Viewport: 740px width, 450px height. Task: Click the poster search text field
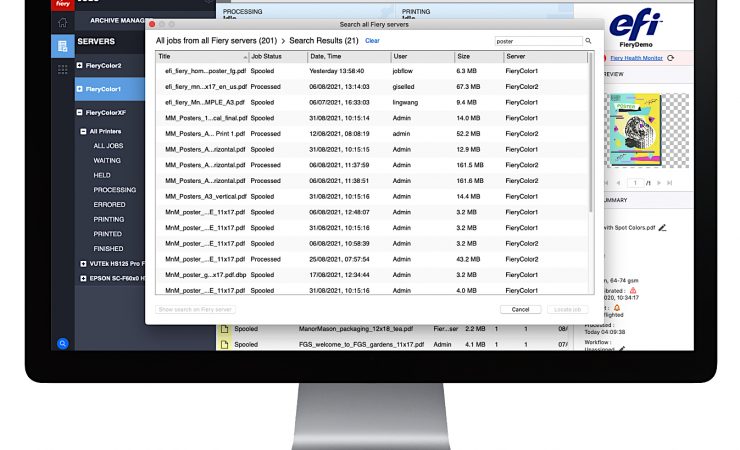click(x=538, y=41)
